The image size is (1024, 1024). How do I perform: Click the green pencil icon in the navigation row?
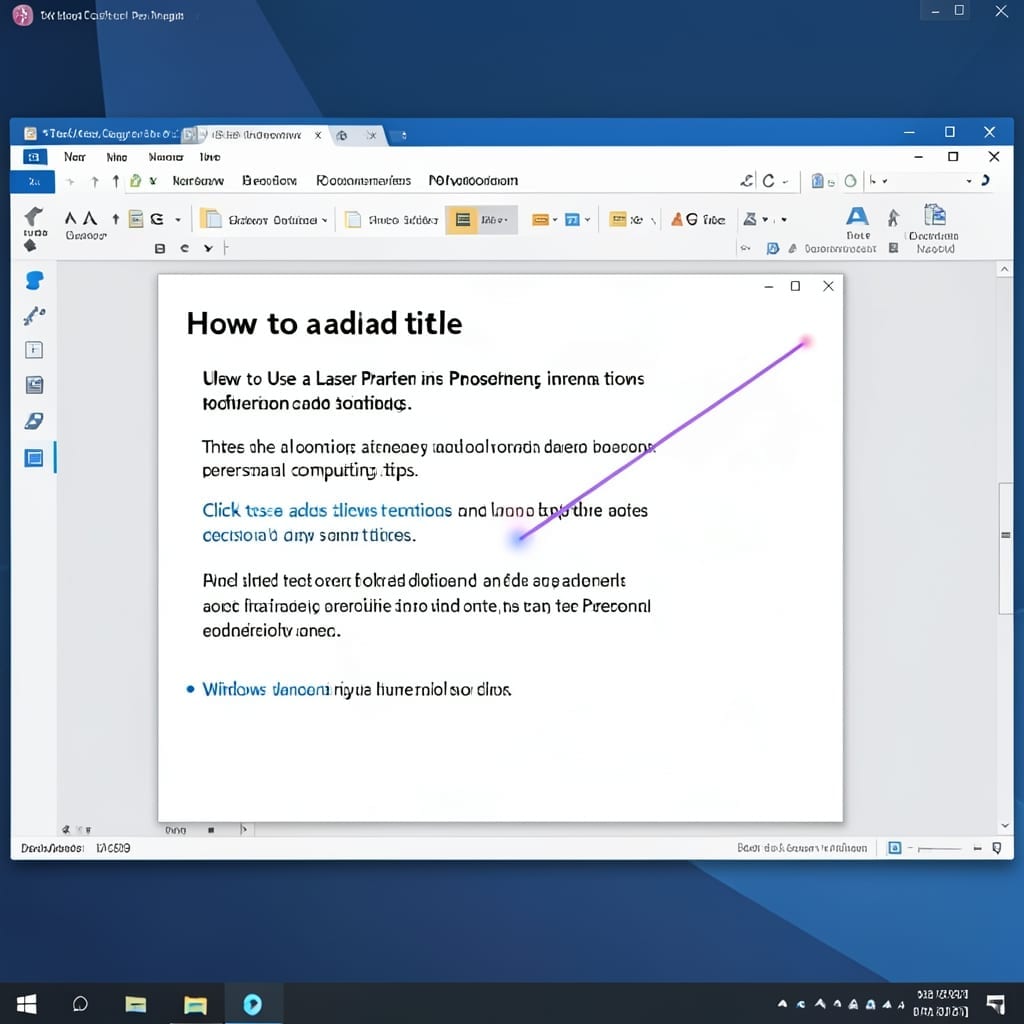(135, 181)
